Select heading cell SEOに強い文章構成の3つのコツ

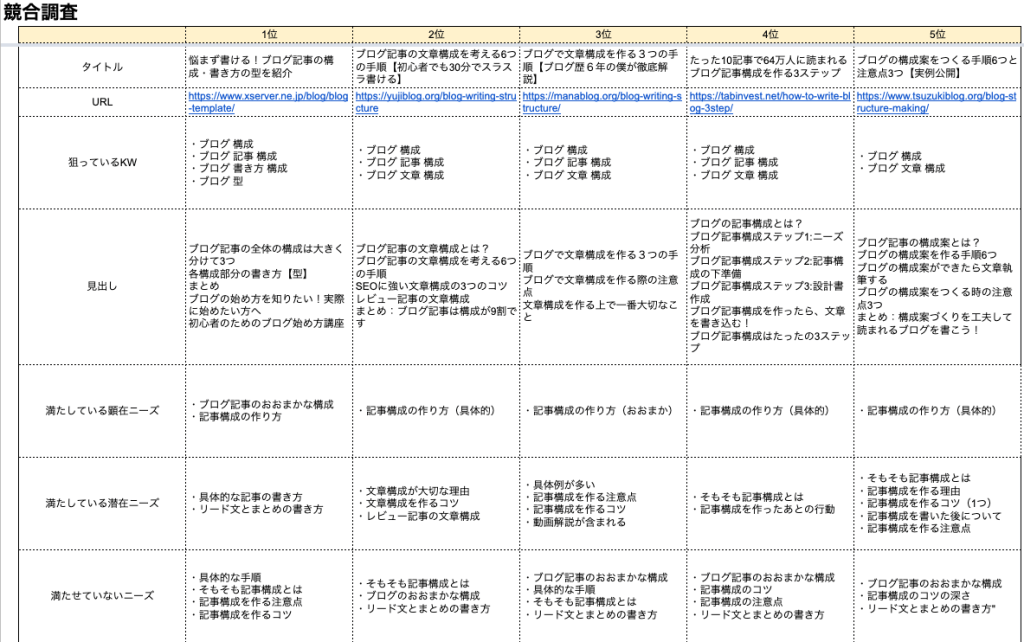tap(436, 286)
